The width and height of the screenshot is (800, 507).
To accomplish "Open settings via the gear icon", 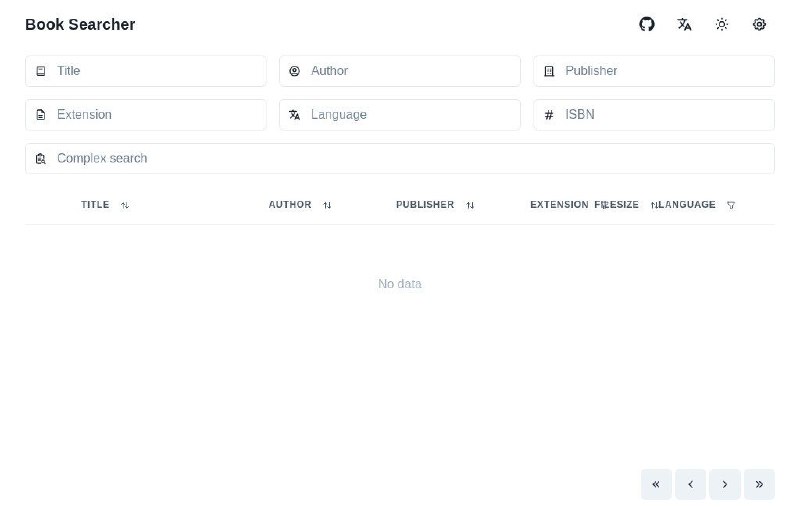I will [x=759, y=24].
